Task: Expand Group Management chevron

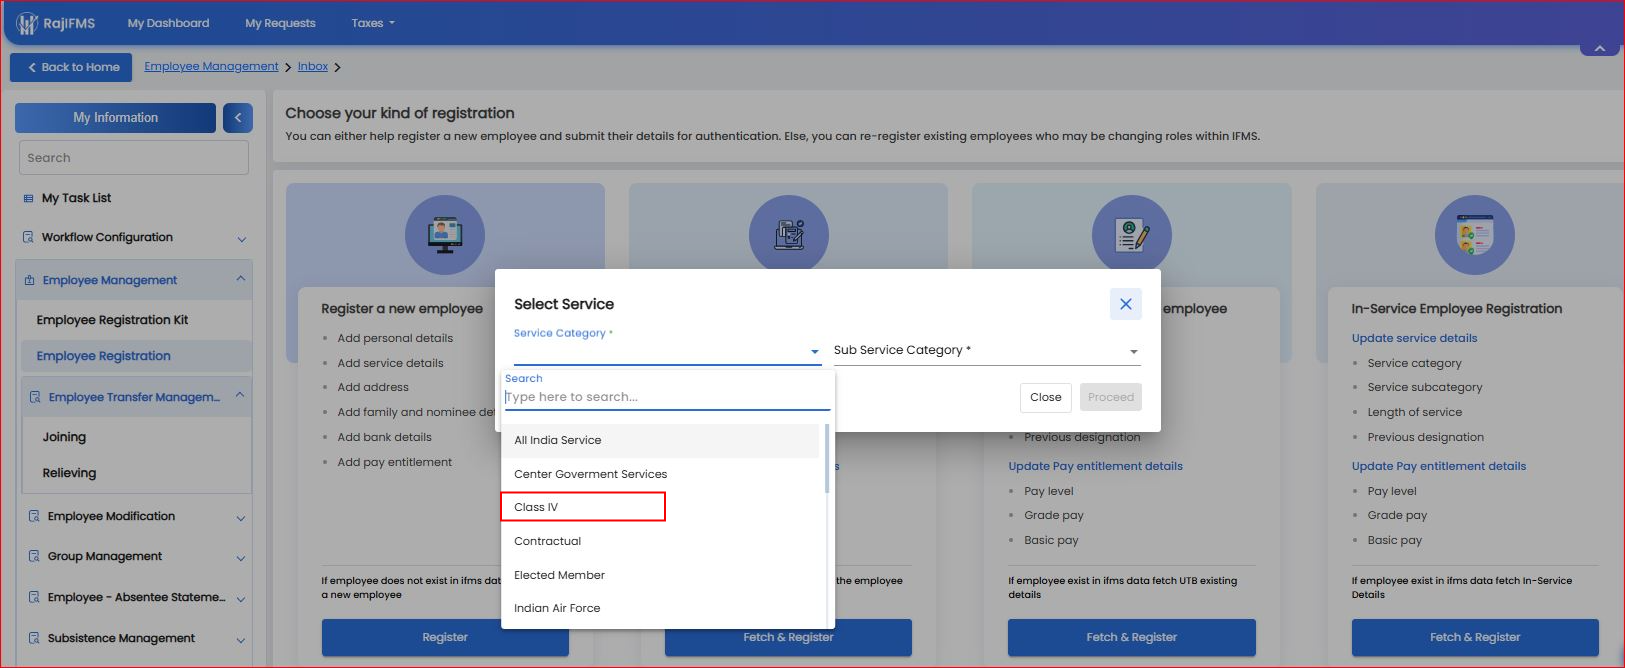Action: click(x=241, y=558)
